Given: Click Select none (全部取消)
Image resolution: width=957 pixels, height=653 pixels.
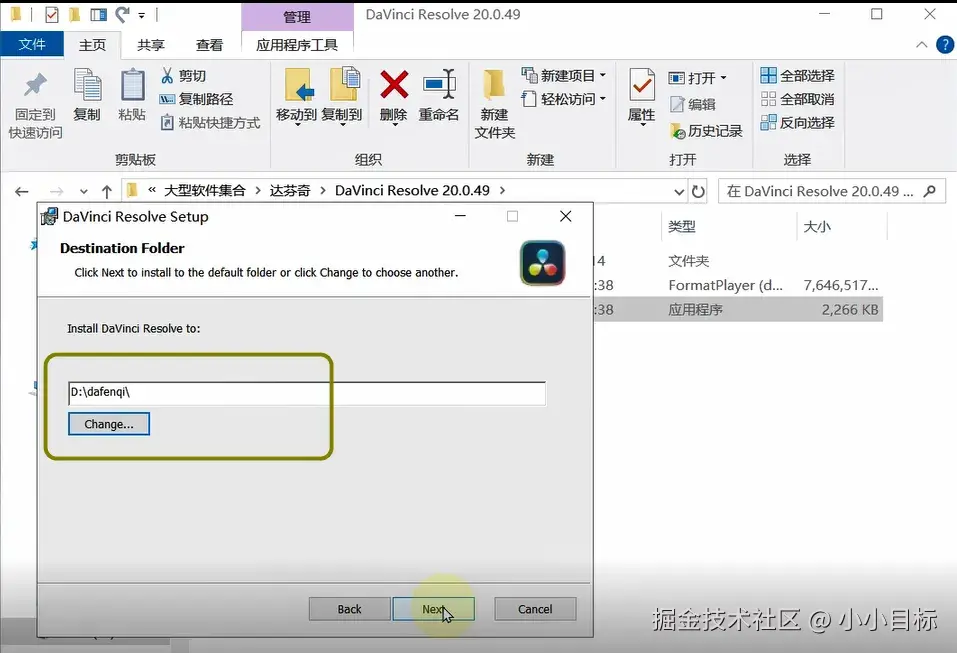Looking at the screenshot, I should tap(797, 99).
